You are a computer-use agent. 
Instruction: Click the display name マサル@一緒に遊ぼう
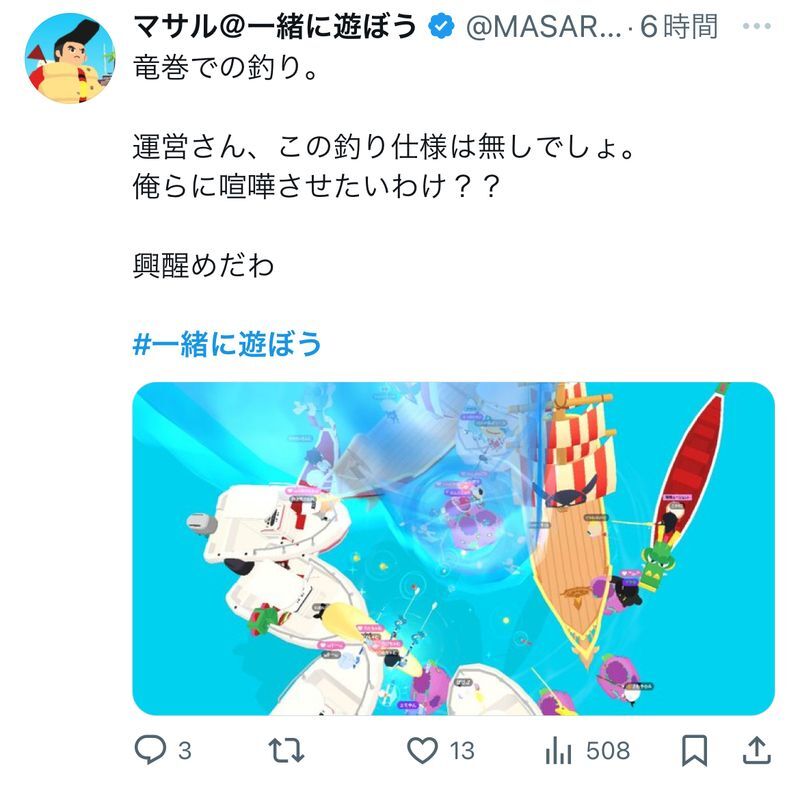point(275,27)
